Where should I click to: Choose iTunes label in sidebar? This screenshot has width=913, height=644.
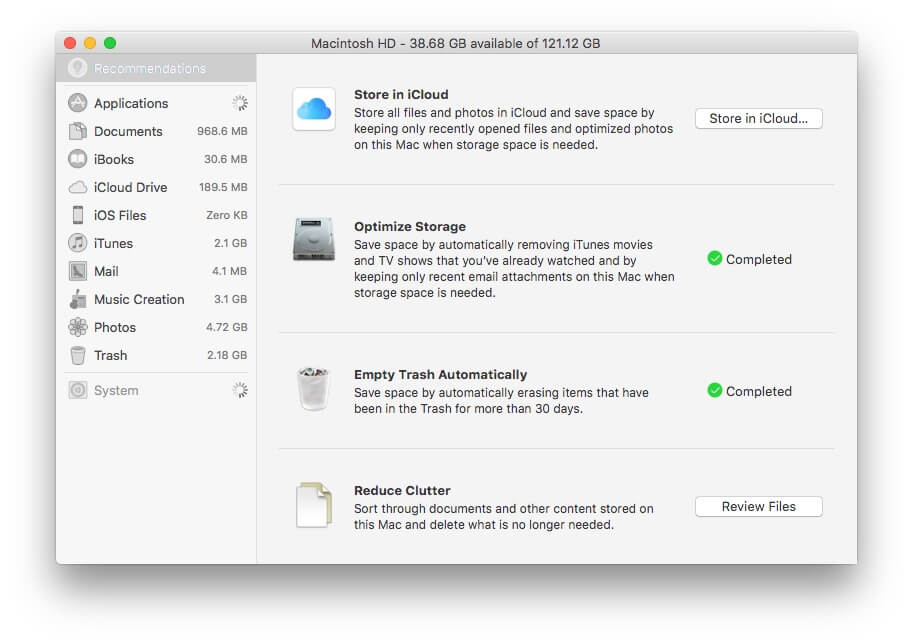coord(114,243)
